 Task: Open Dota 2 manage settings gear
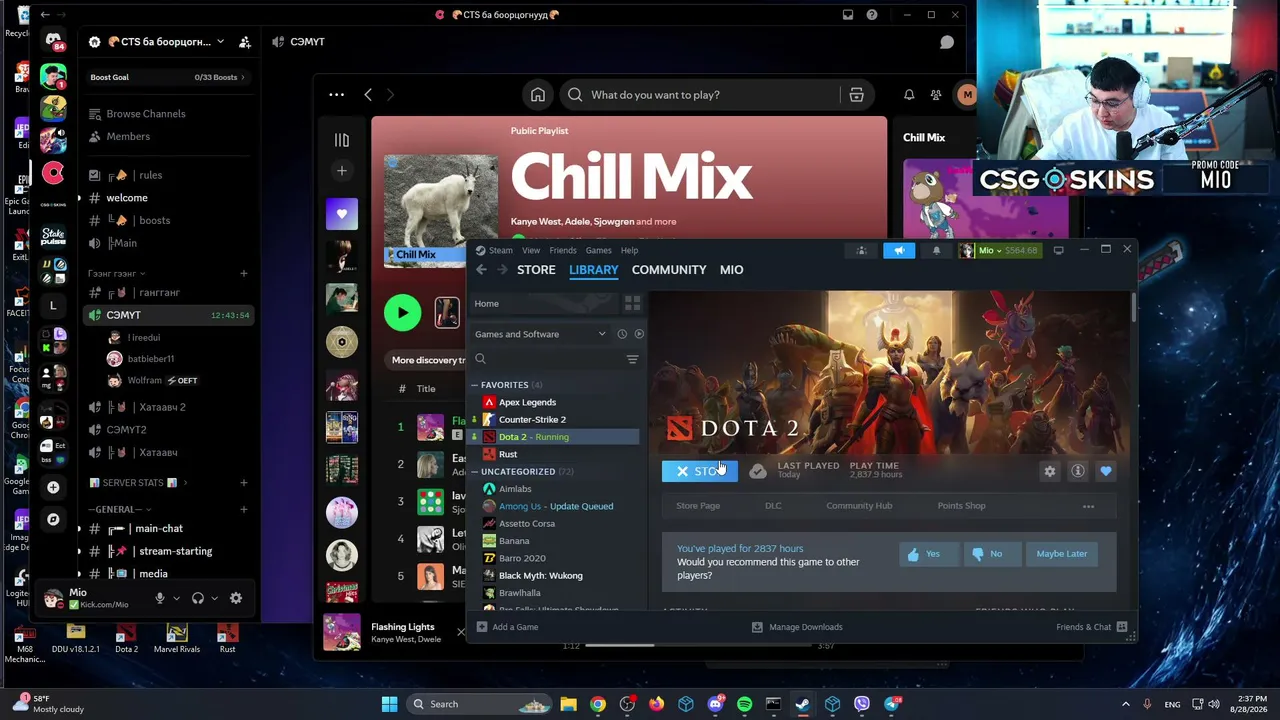point(1049,471)
